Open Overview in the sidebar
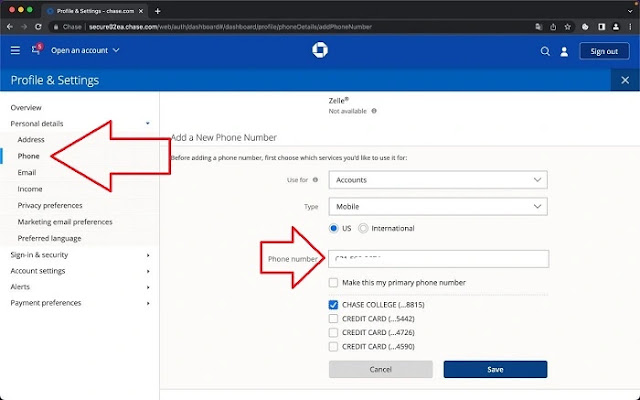 26,108
